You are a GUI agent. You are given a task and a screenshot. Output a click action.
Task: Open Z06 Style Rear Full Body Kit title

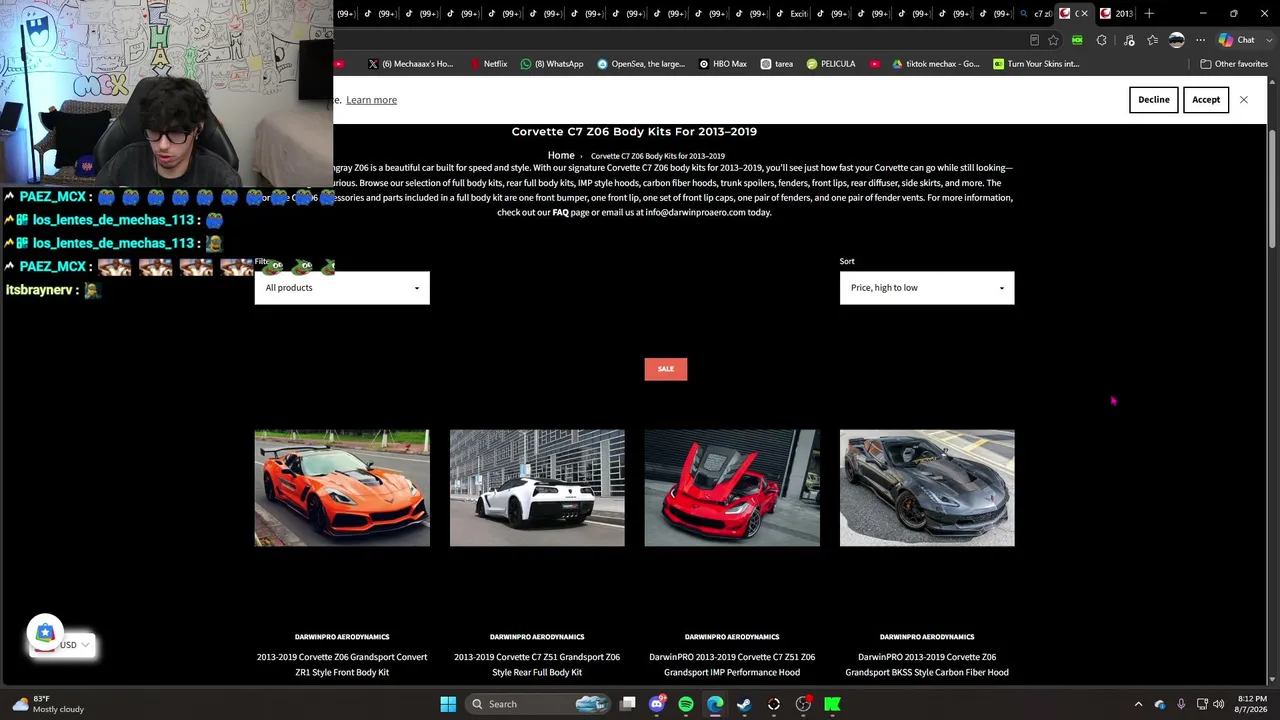[537, 665]
